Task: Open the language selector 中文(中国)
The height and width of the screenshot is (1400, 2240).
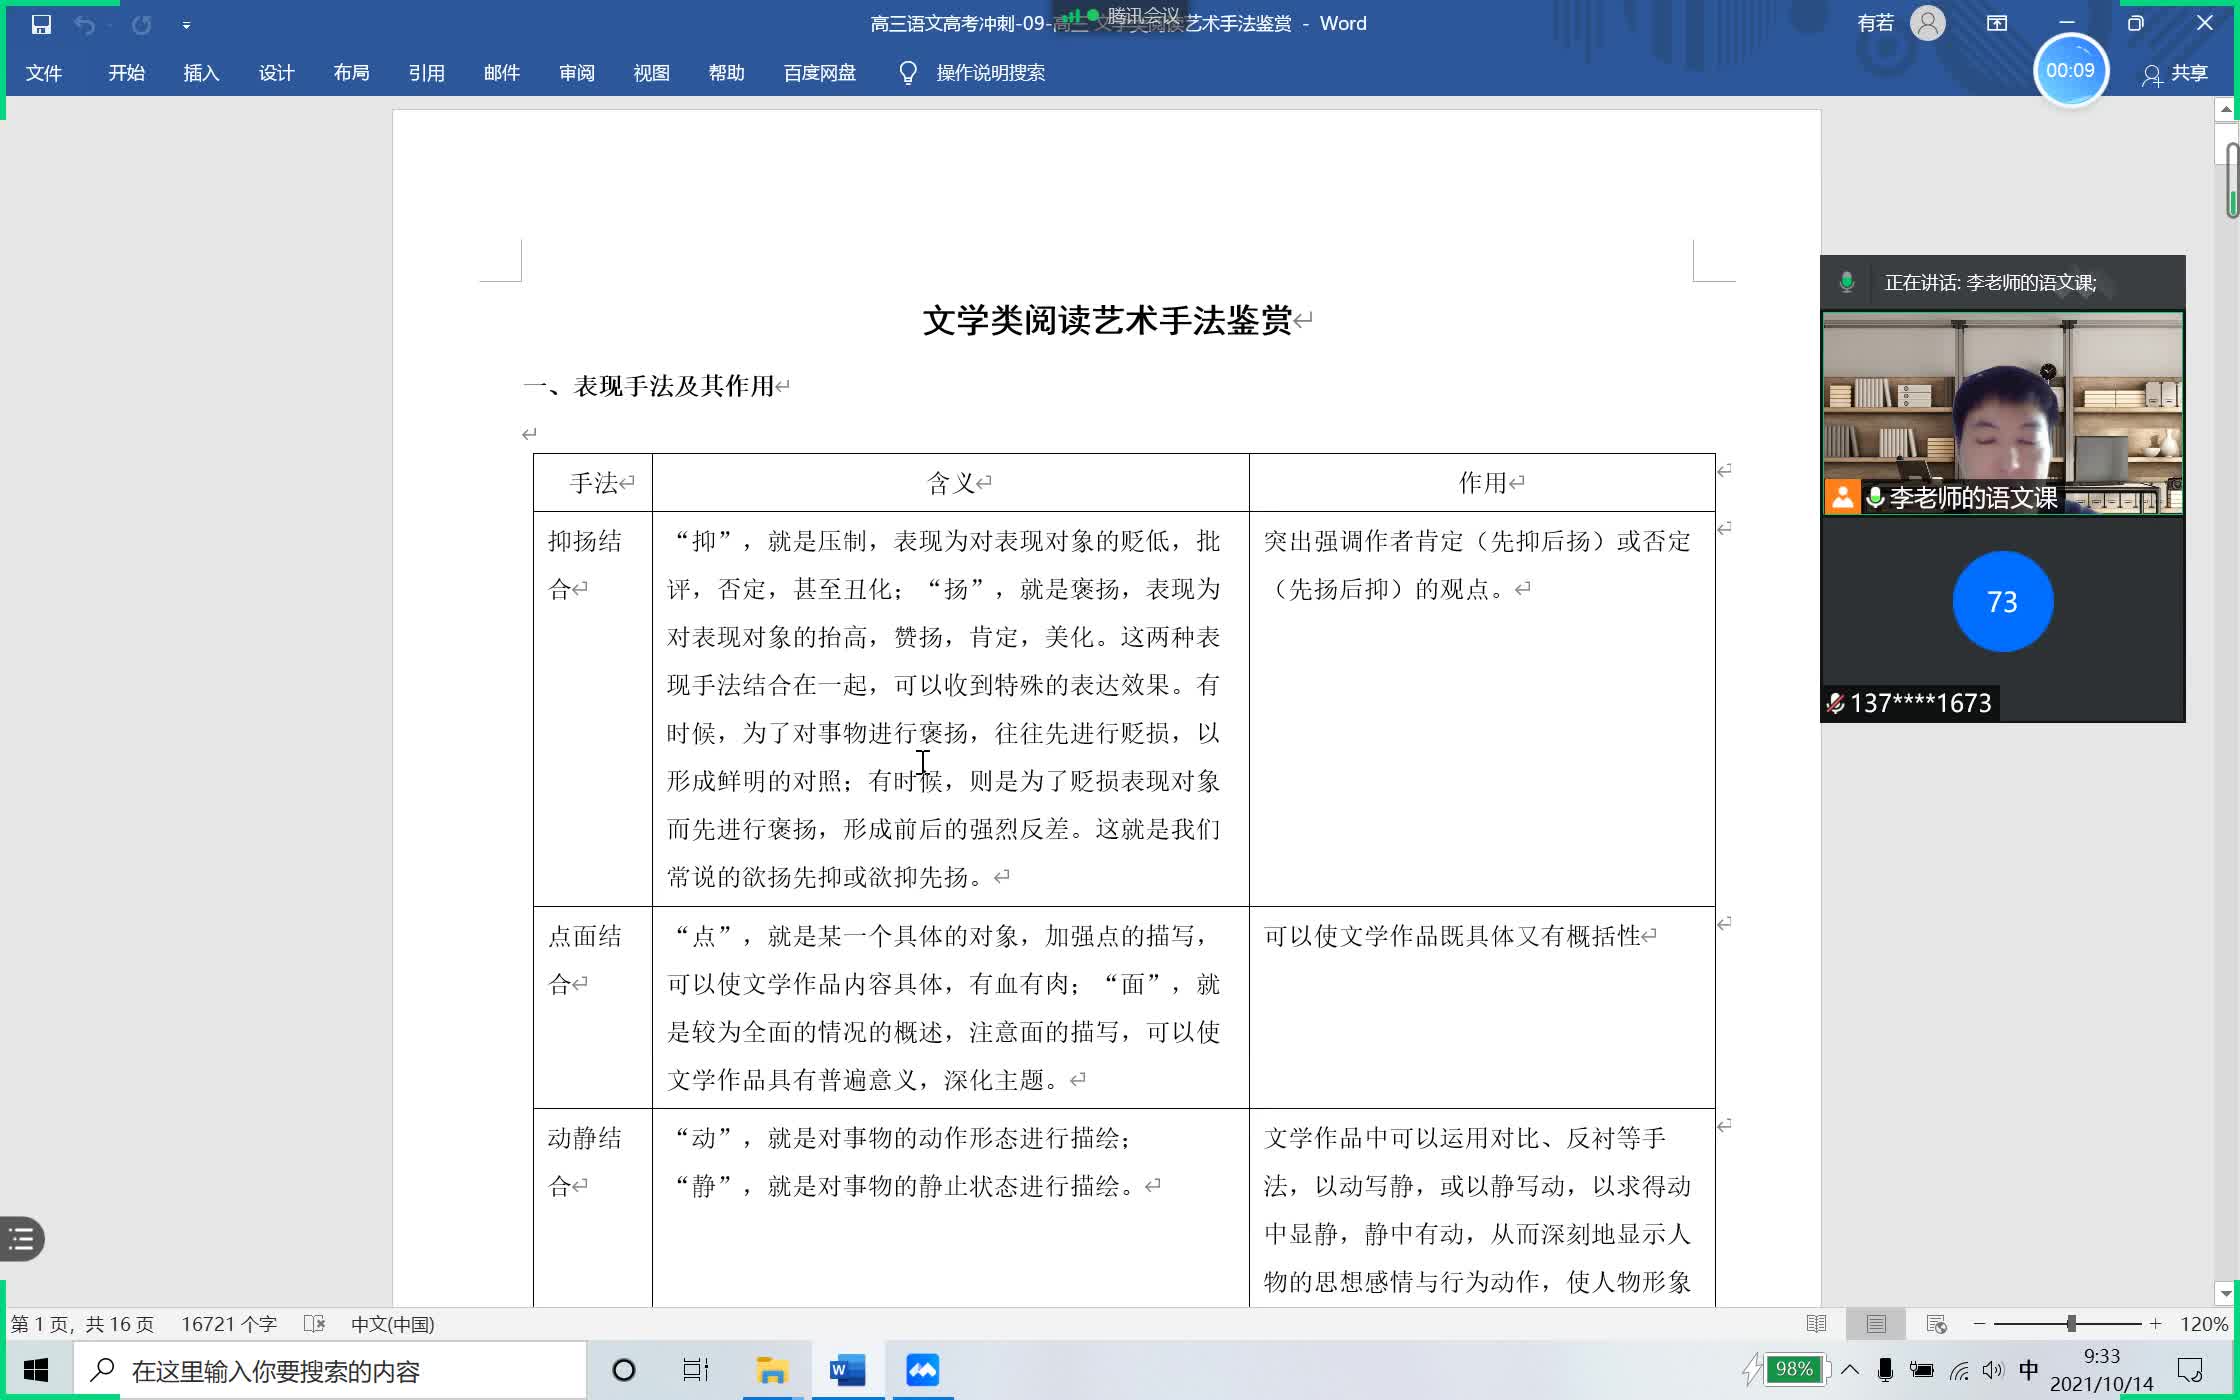Action: (393, 1324)
